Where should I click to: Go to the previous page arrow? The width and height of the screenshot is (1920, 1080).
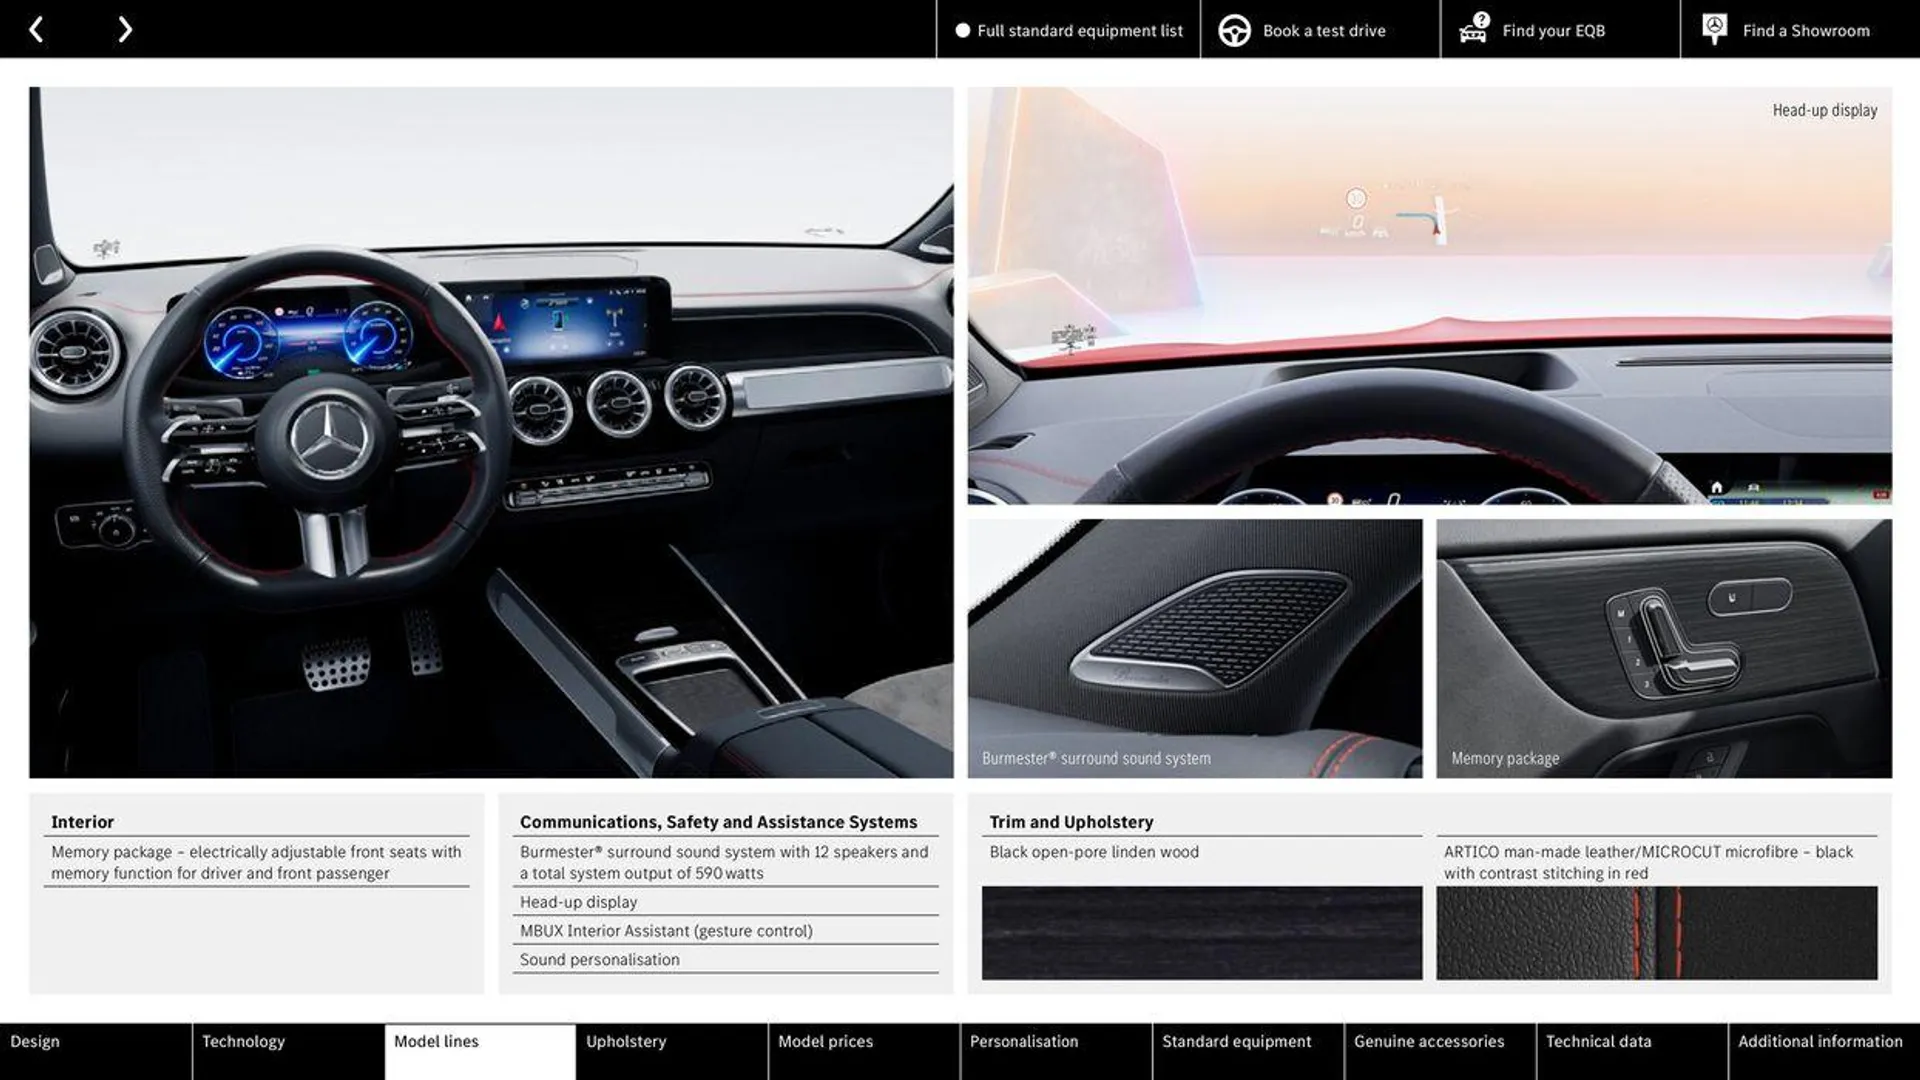[x=36, y=30]
